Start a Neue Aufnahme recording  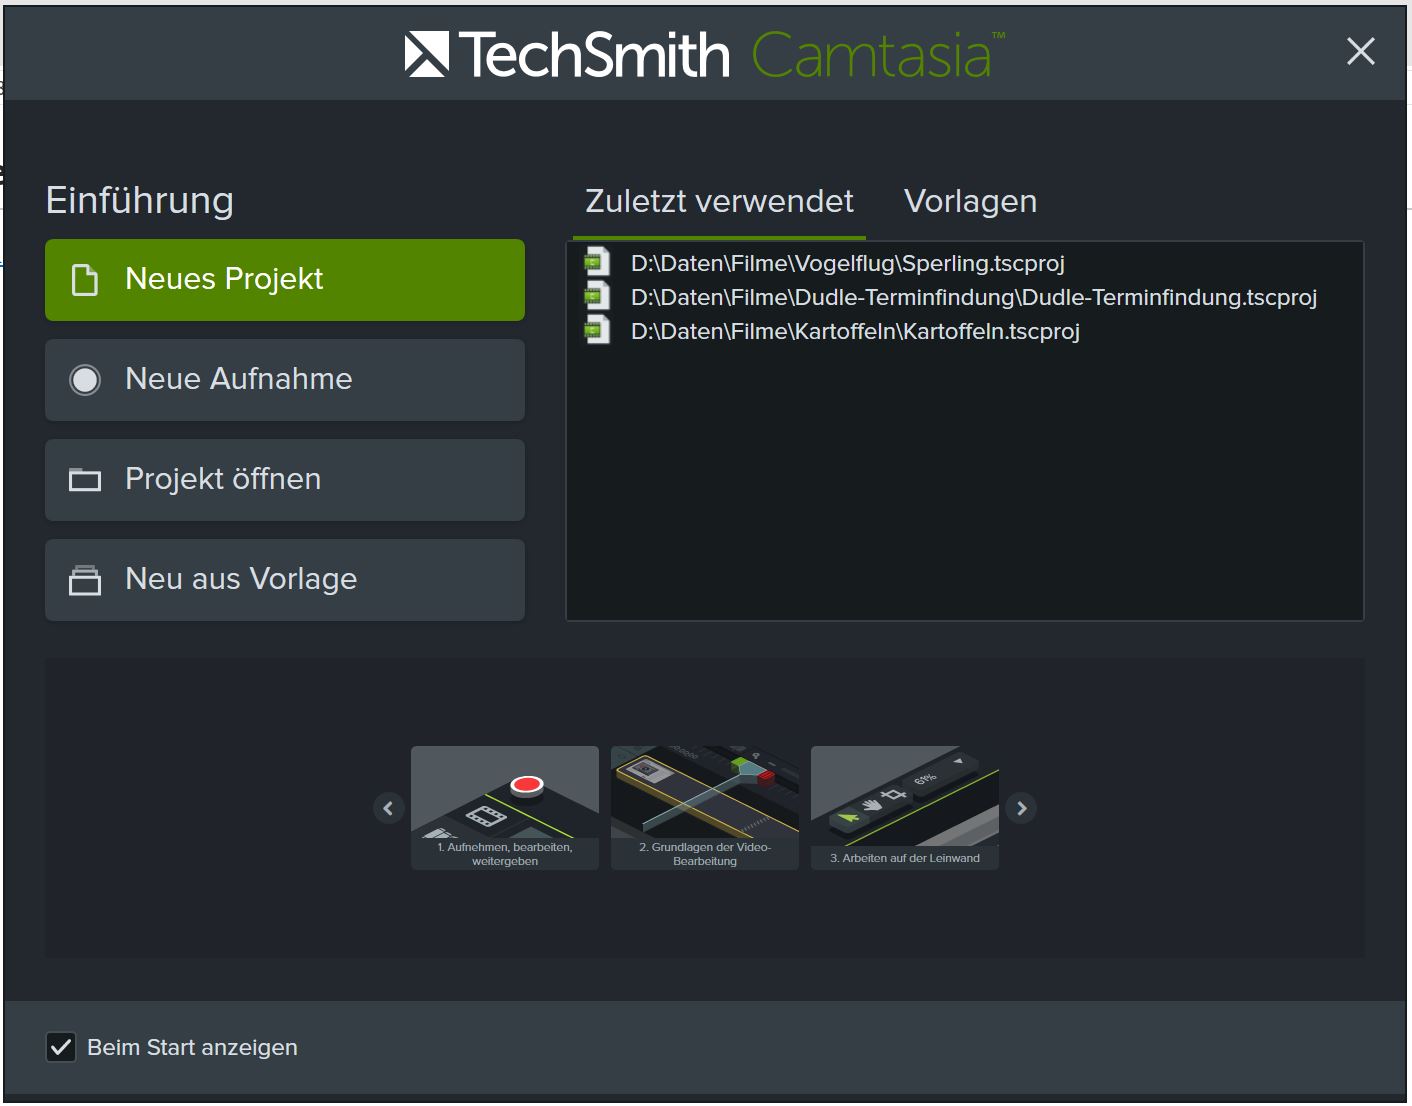285,380
